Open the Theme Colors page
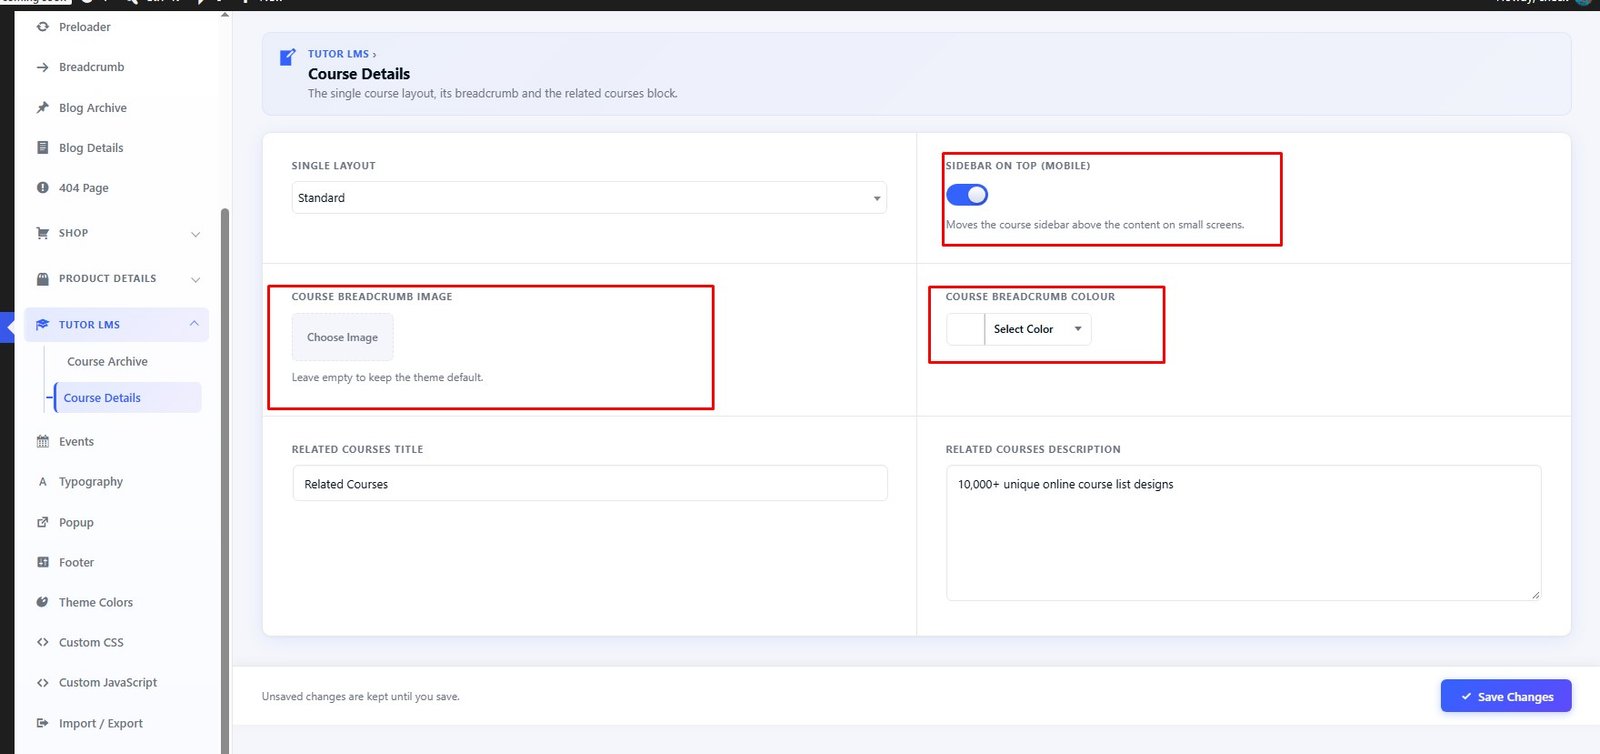Viewport: 1600px width, 754px height. click(x=96, y=602)
